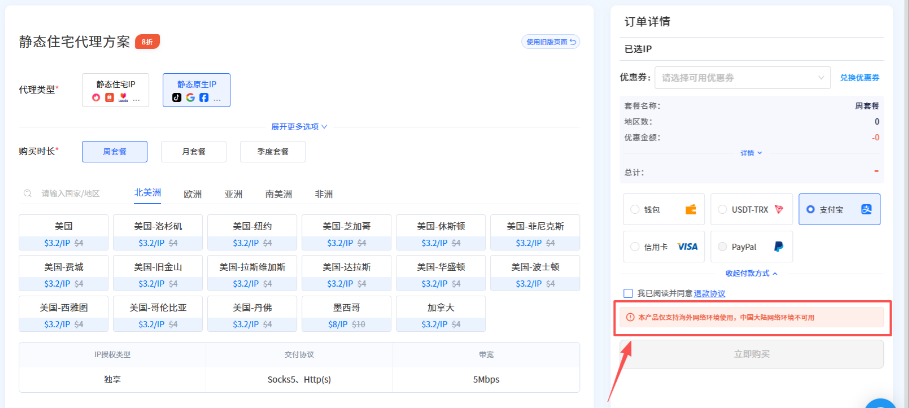This screenshot has height=408, width=909.
Task: Select the 静态住宅IP proxy type label
Action: pos(115,85)
